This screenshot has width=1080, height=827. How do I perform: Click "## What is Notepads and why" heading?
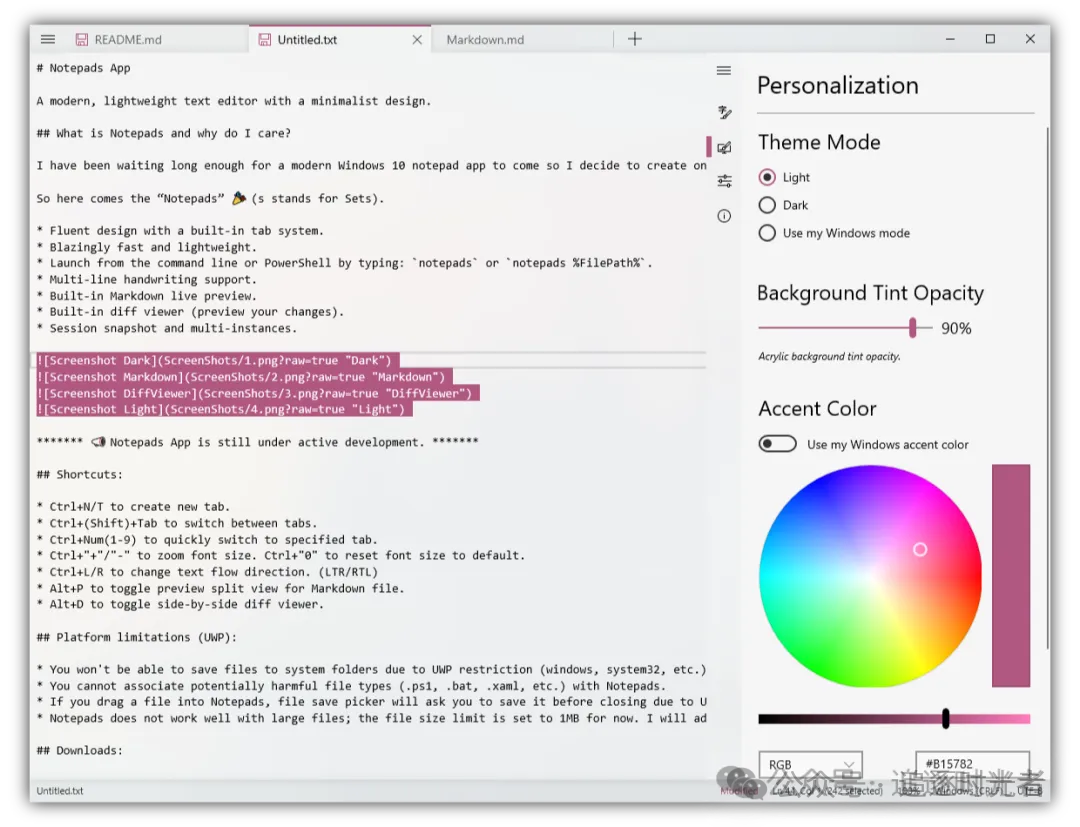coord(164,134)
